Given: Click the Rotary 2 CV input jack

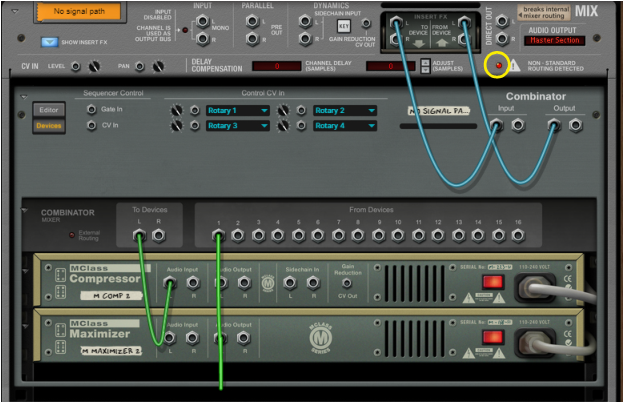Looking at the screenshot, I should [301, 110].
